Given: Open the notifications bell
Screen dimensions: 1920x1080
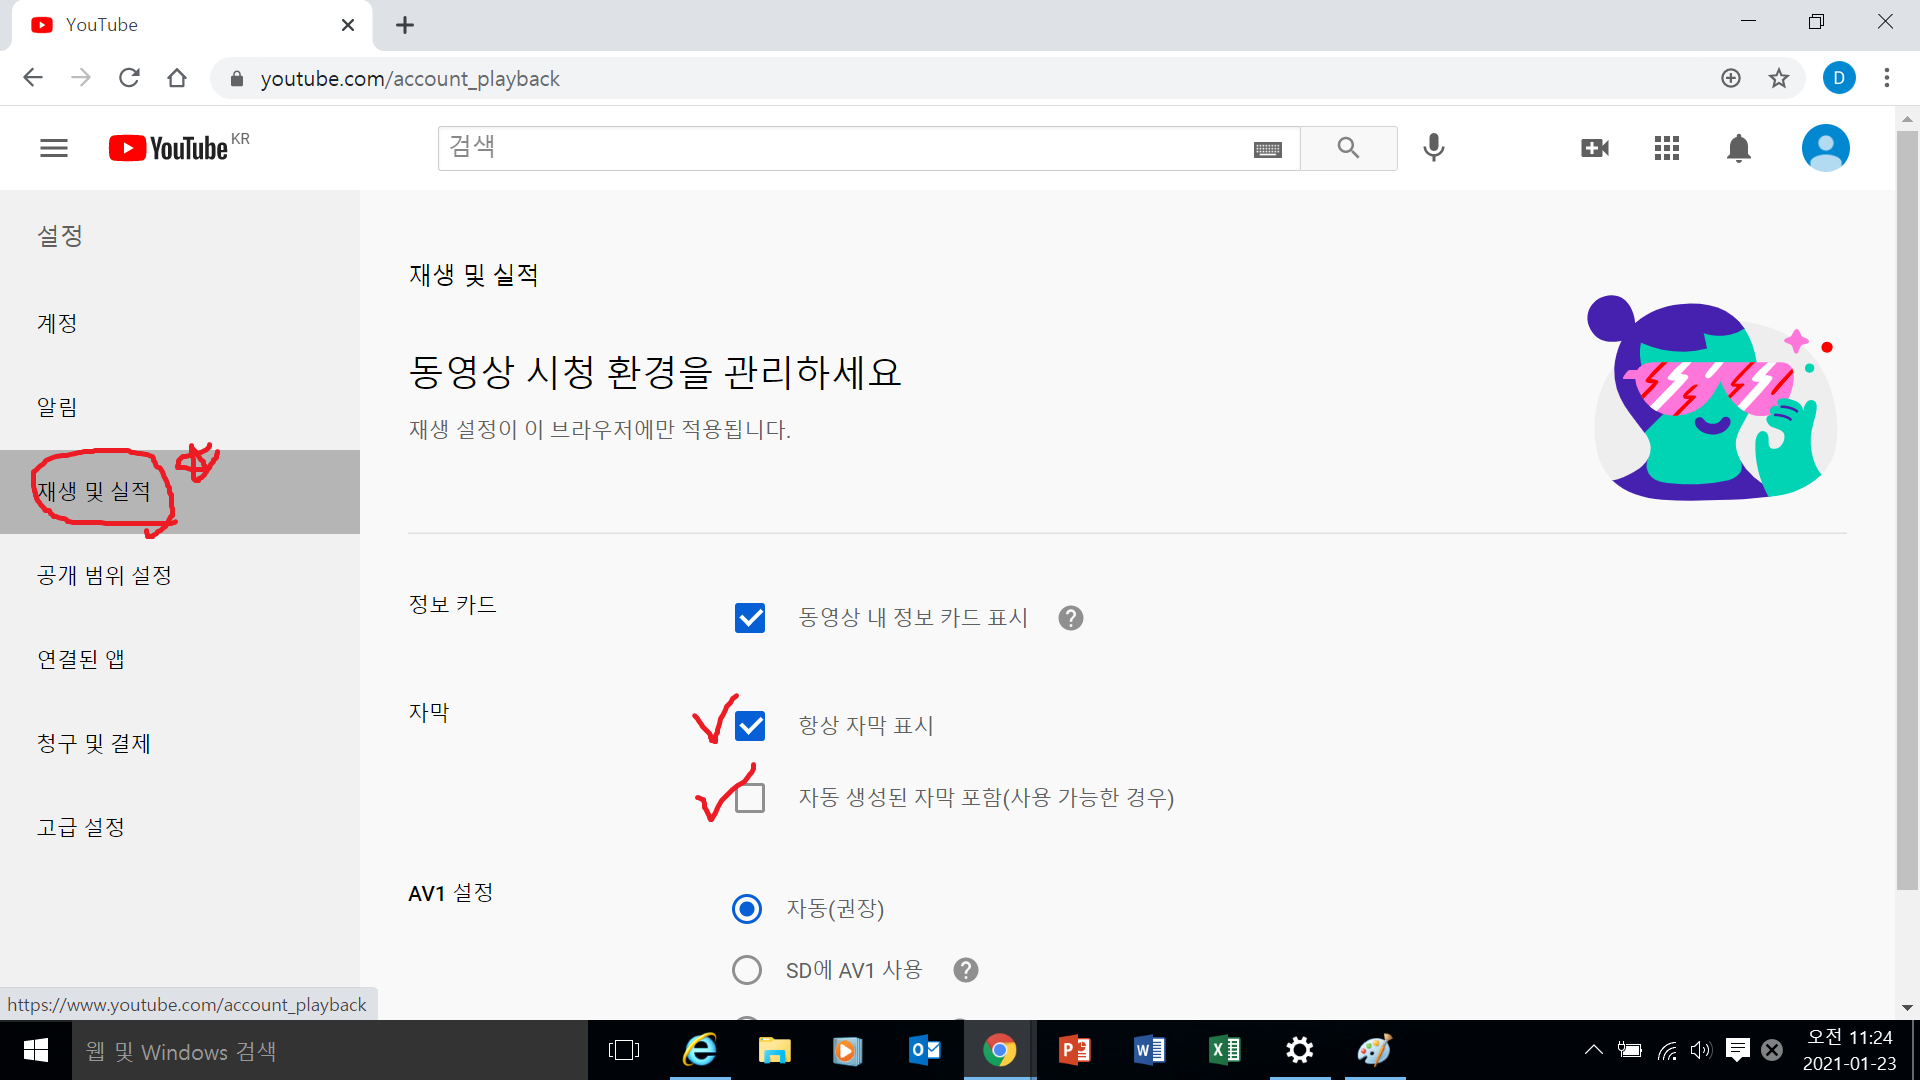Looking at the screenshot, I should click(1739, 148).
